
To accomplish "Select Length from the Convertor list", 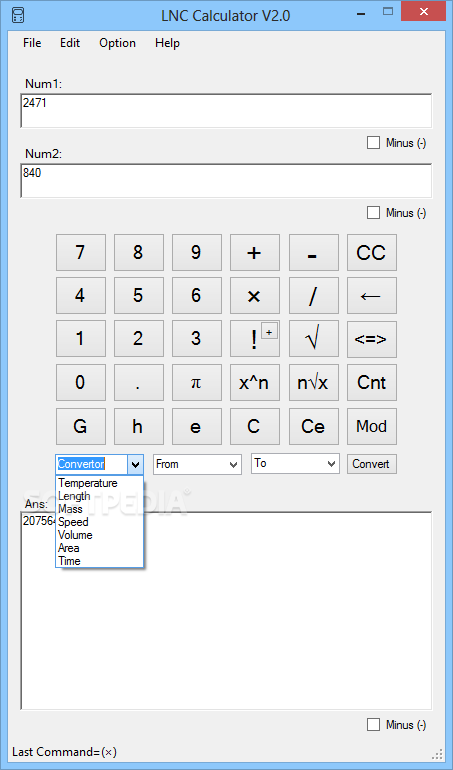I will [x=99, y=496].
